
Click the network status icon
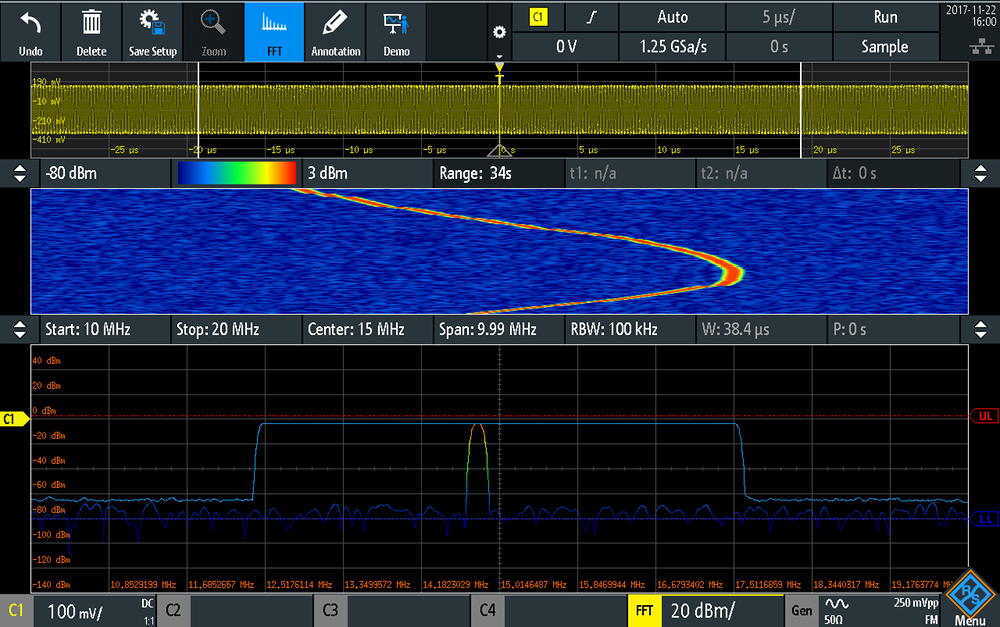(x=981, y=47)
